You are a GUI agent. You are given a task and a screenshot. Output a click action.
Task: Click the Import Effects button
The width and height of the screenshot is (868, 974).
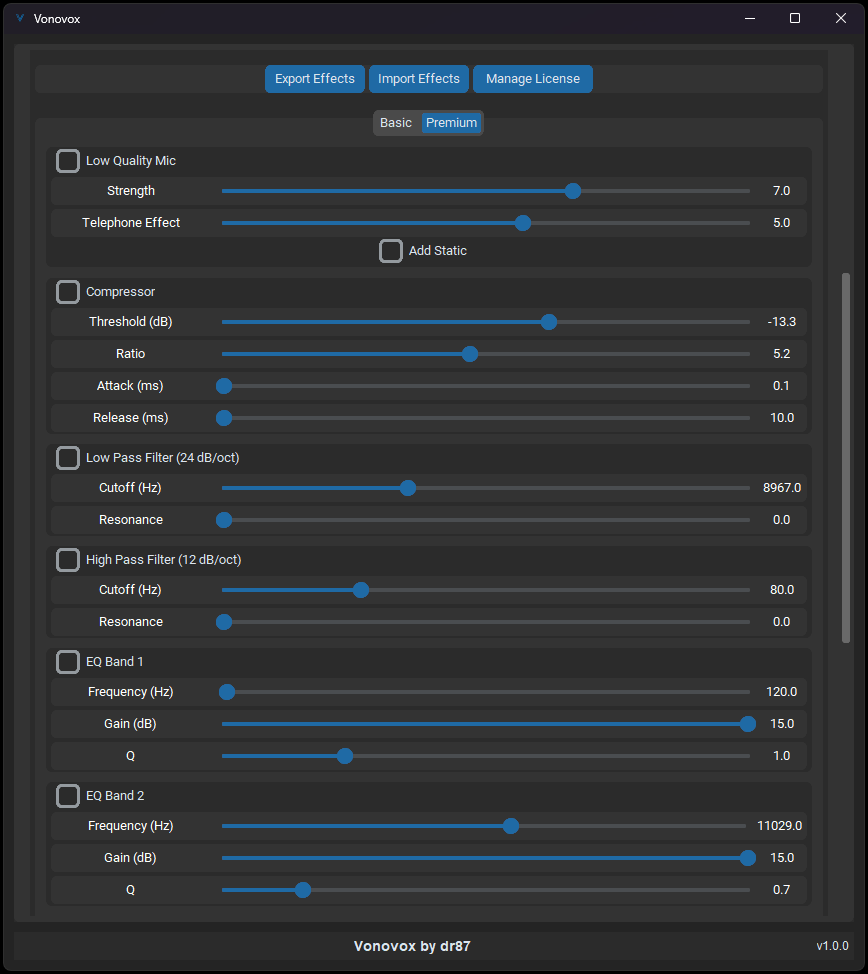(419, 79)
